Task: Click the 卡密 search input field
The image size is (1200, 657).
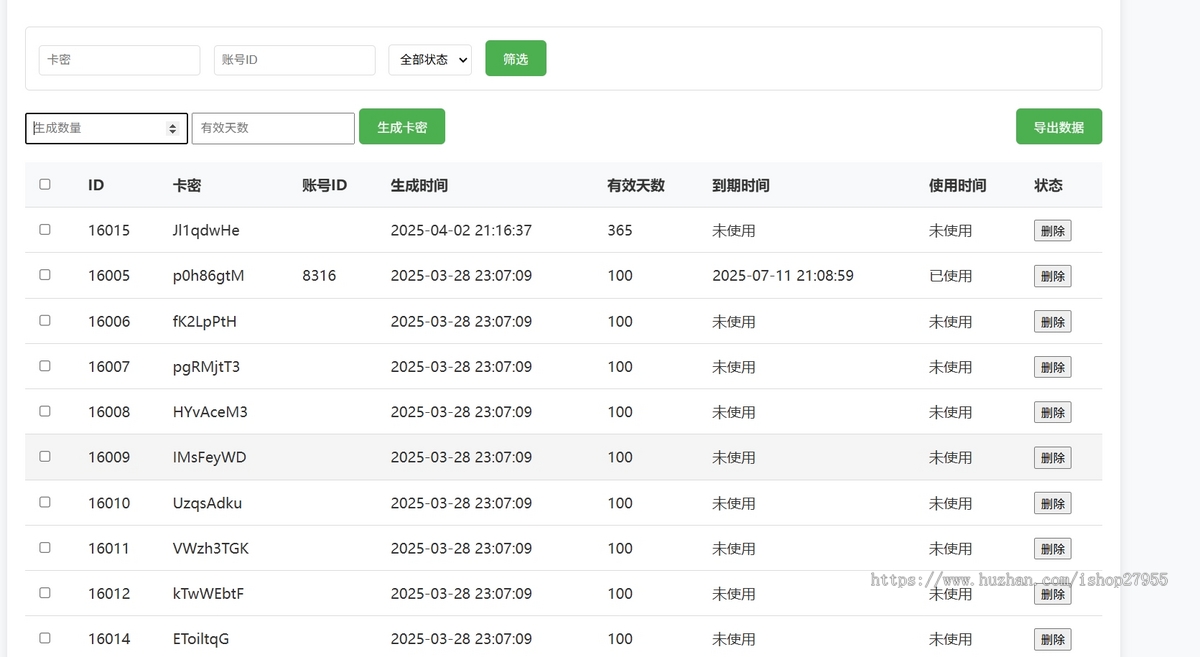Action: (x=119, y=60)
